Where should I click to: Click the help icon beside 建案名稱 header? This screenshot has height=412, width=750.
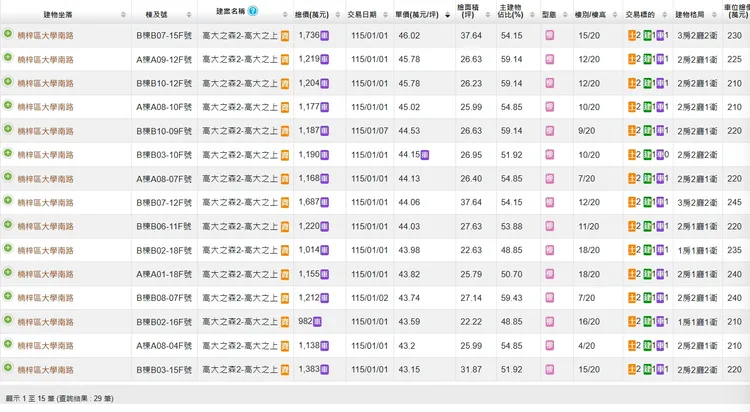point(253,11)
